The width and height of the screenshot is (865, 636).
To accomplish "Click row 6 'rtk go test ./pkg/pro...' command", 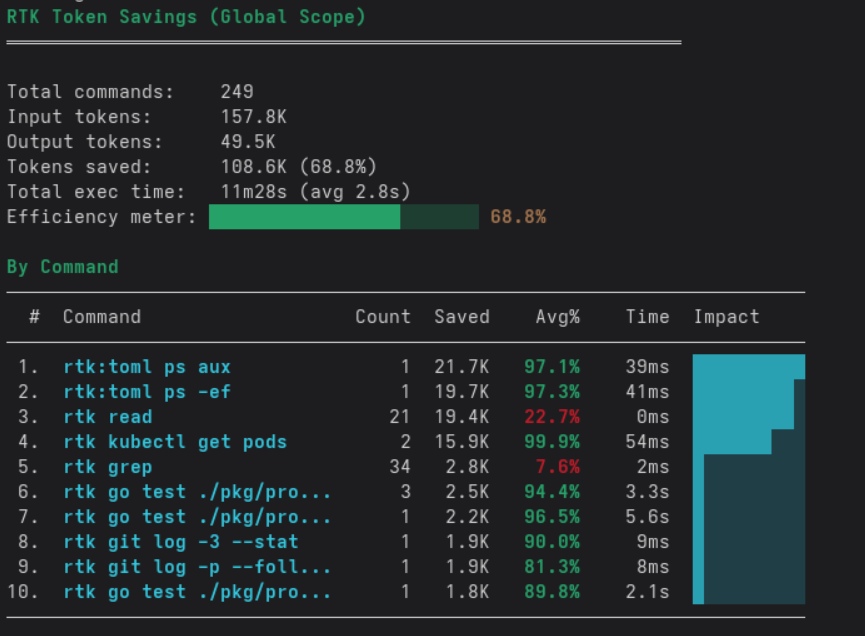I will [197, 491].
